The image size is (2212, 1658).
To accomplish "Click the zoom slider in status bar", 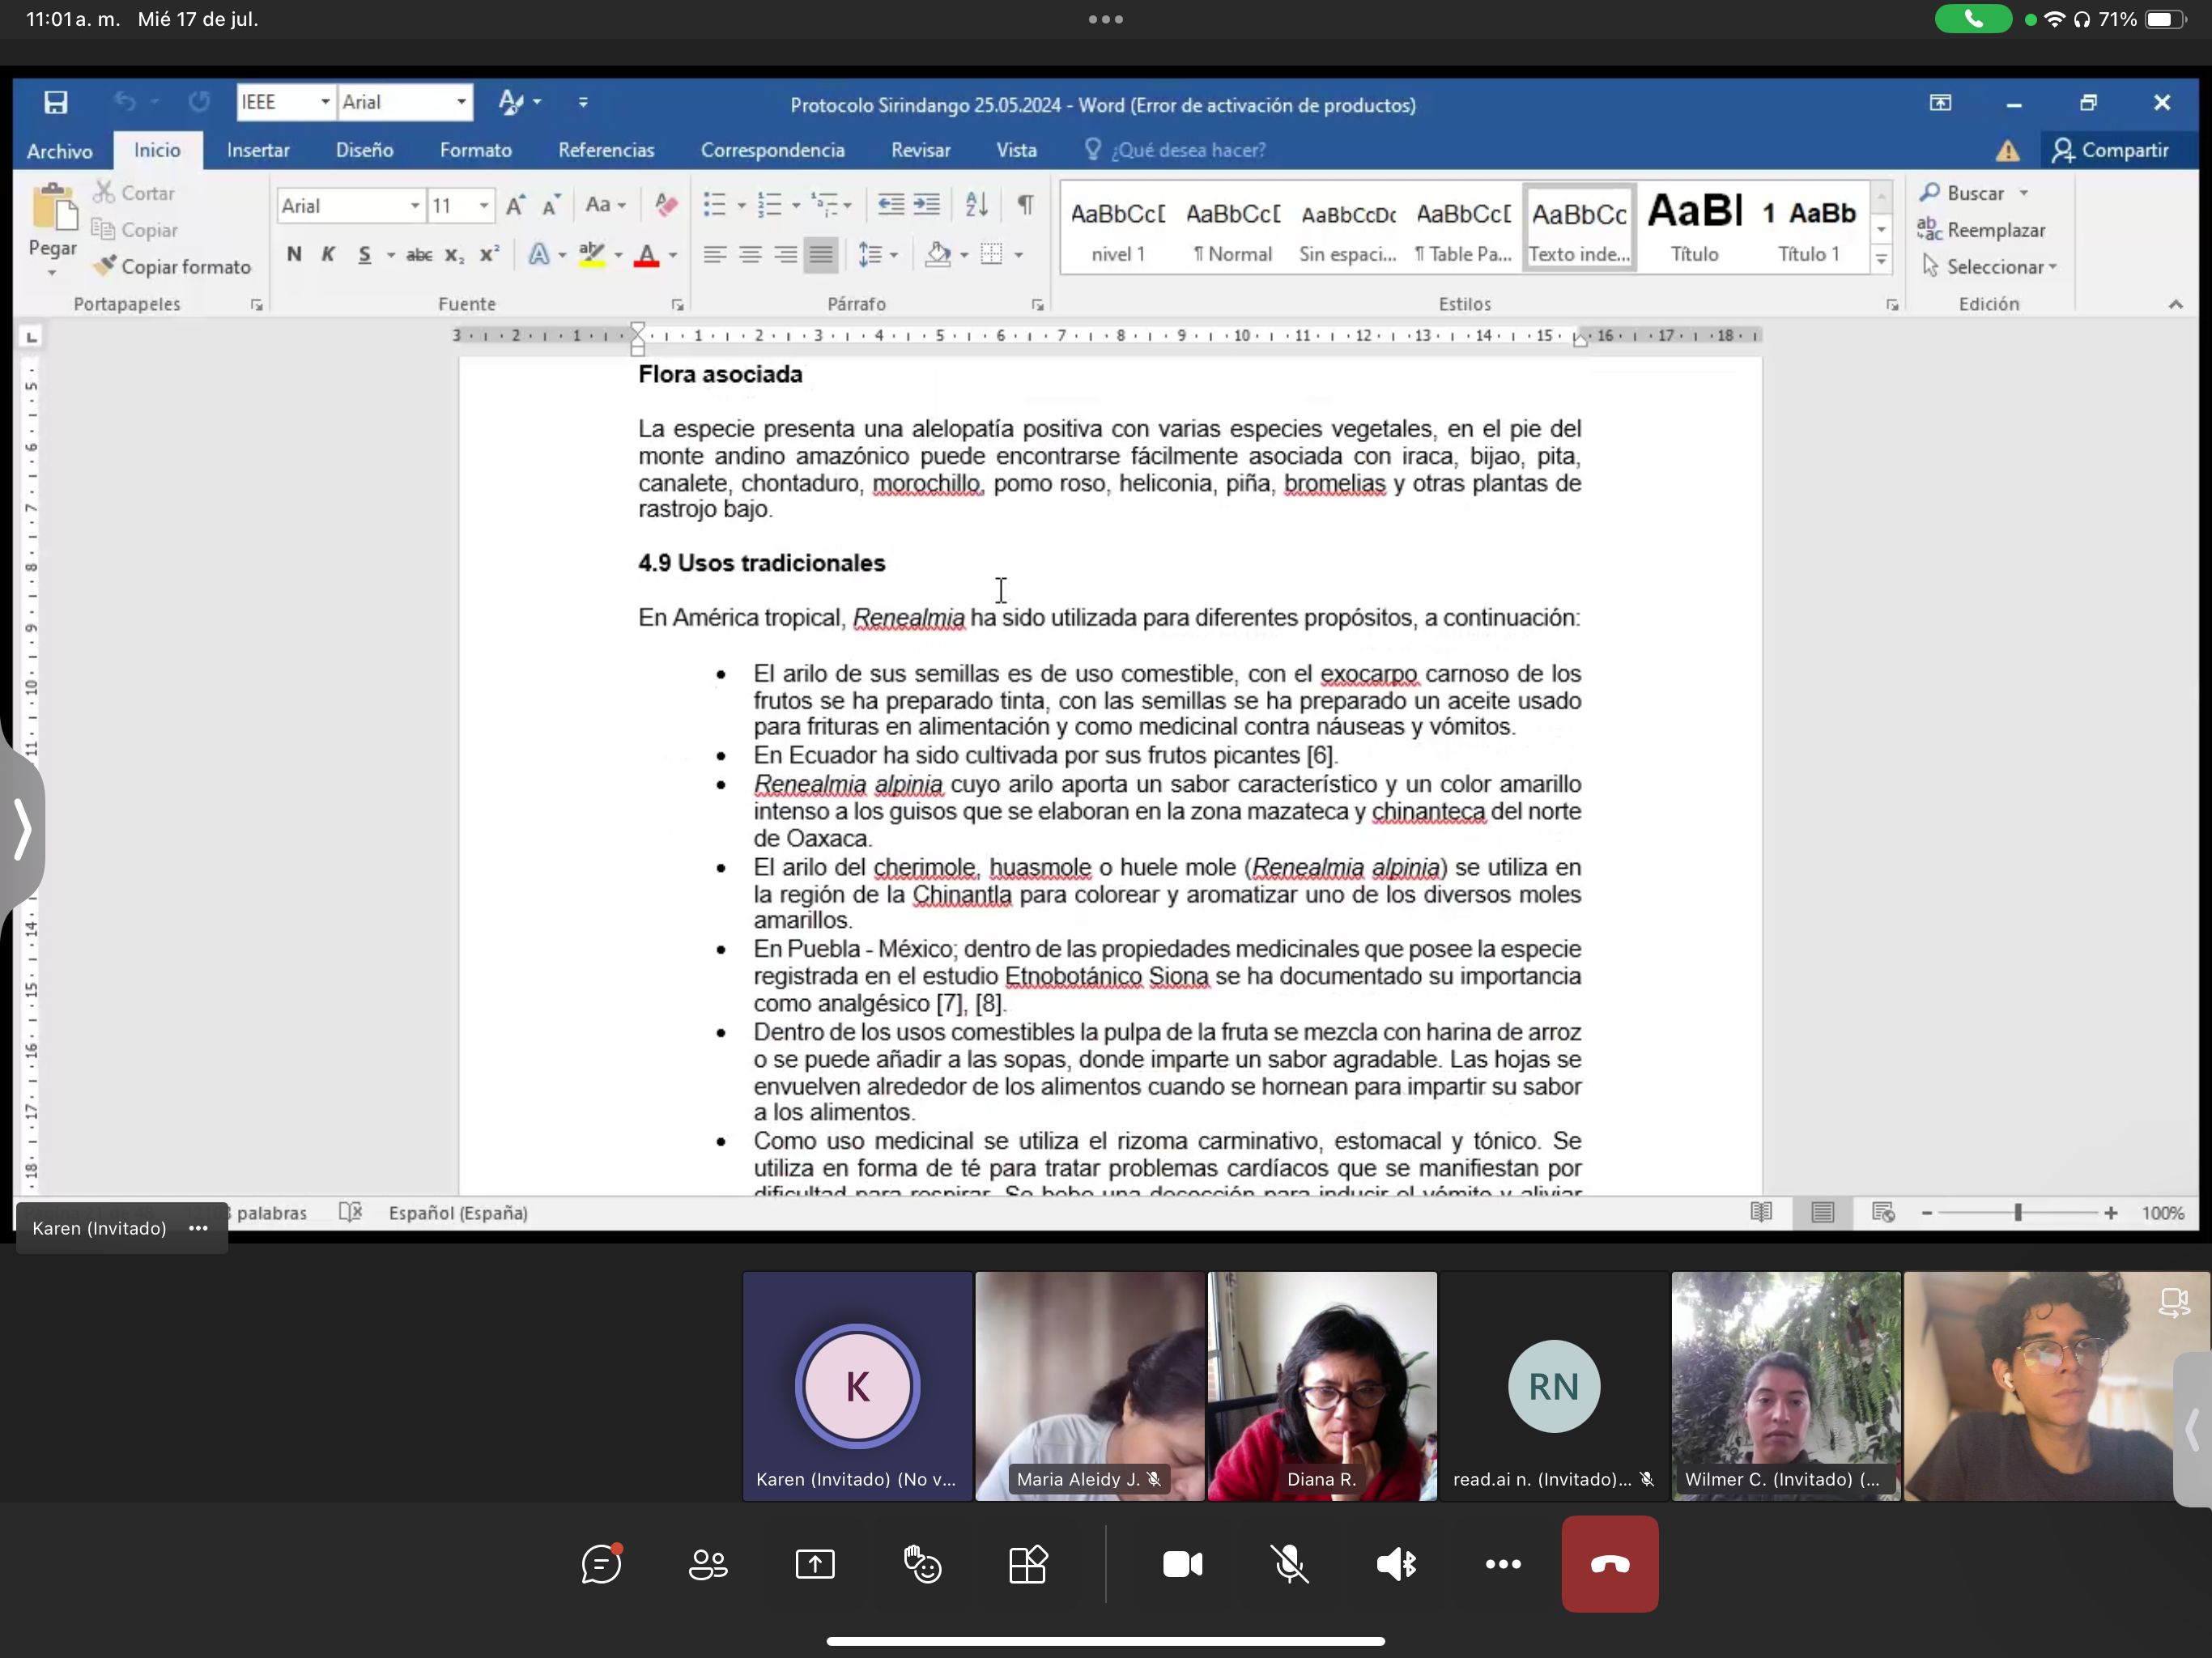I will coord(2018,1213).
